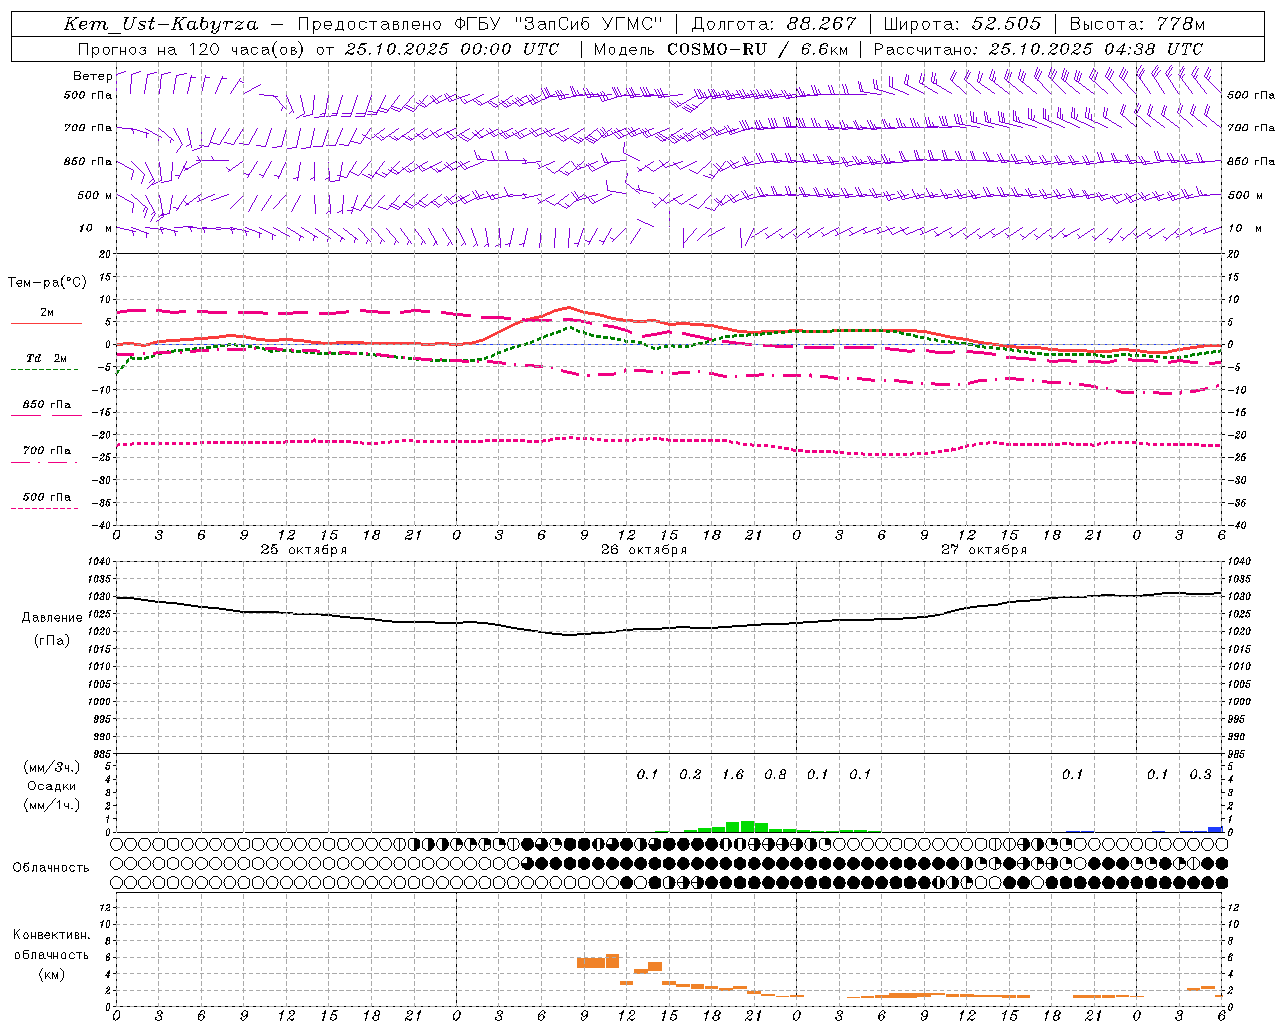Click the 0.8 precipitation amount value

(775, 774)
